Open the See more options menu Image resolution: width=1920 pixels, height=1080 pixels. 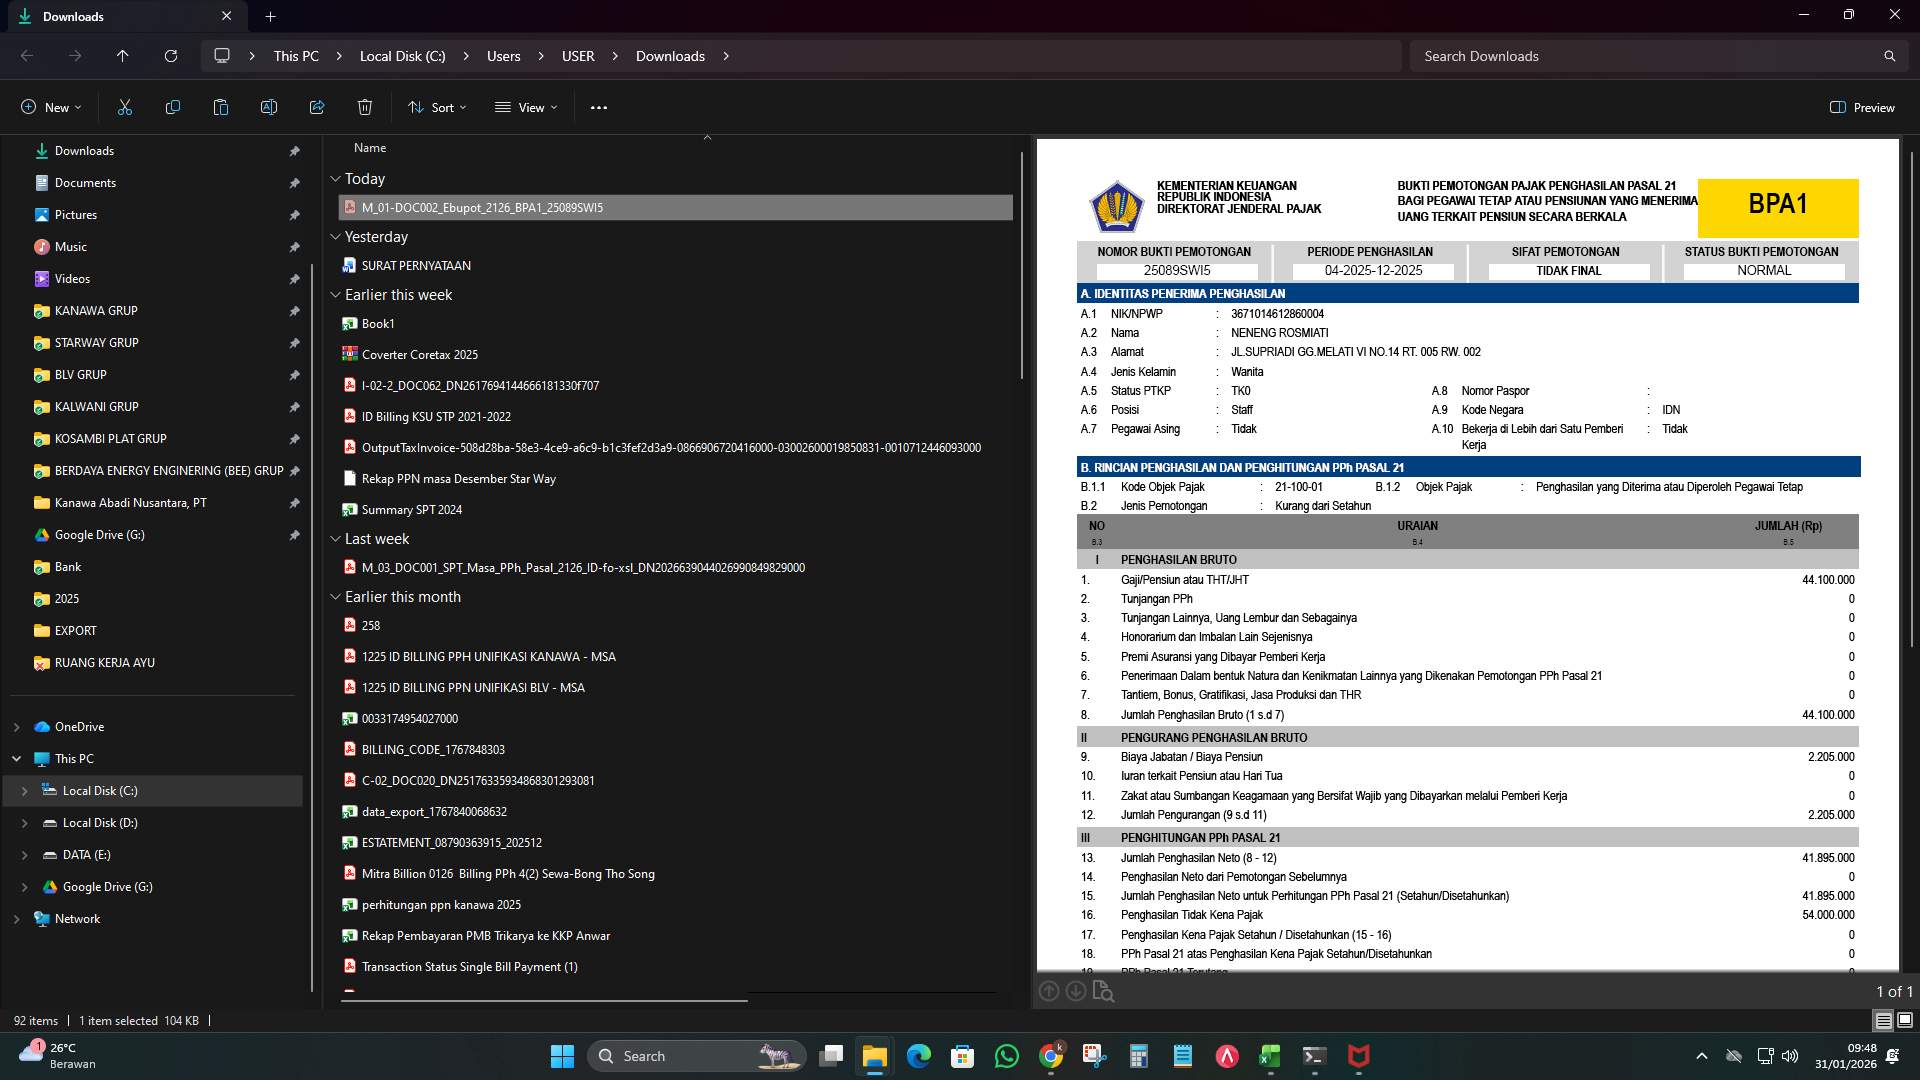click(598, 107)
